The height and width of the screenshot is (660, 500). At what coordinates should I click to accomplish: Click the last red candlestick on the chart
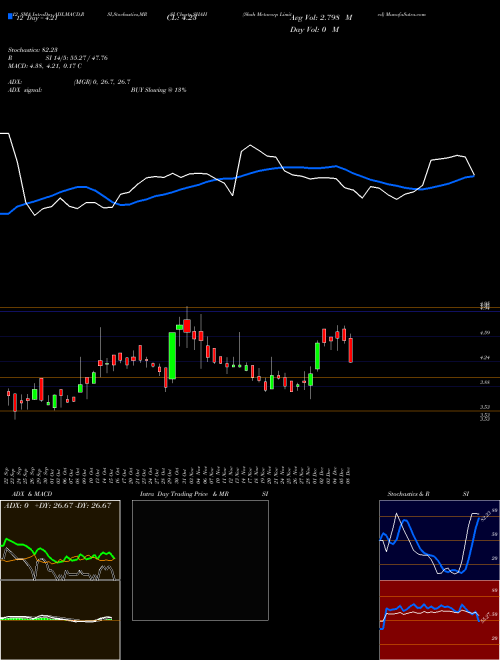tap(351, 348)
